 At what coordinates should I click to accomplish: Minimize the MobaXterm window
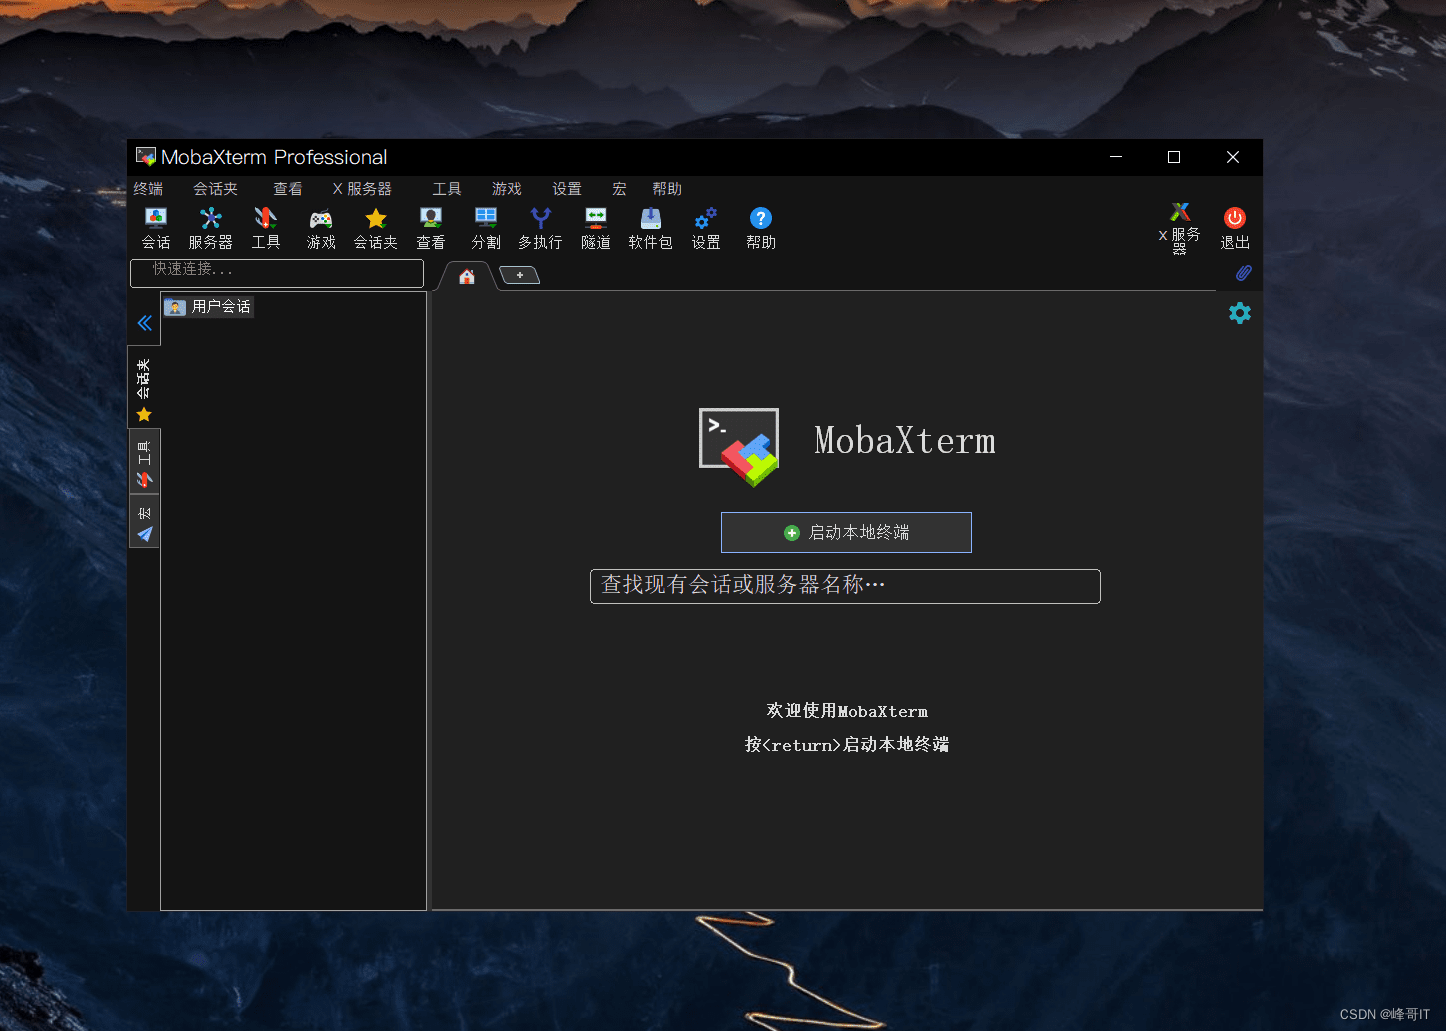pyautogui.click(x=1116, y=157)
